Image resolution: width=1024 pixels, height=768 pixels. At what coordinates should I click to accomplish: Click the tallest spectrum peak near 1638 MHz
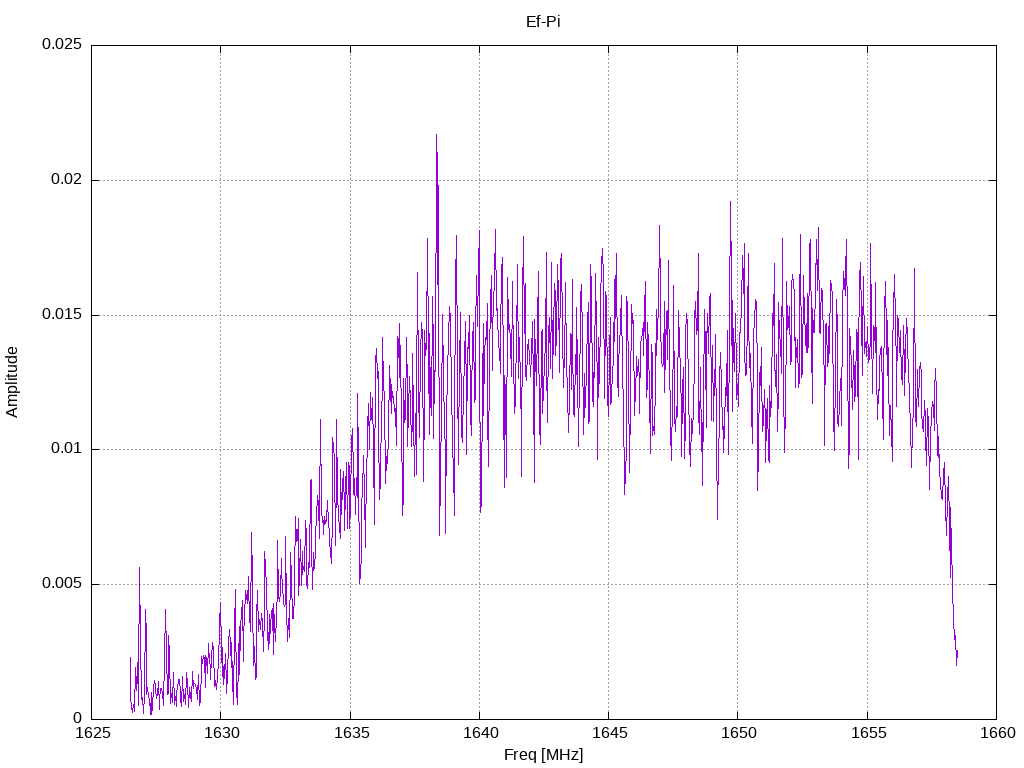coord(436,135)
